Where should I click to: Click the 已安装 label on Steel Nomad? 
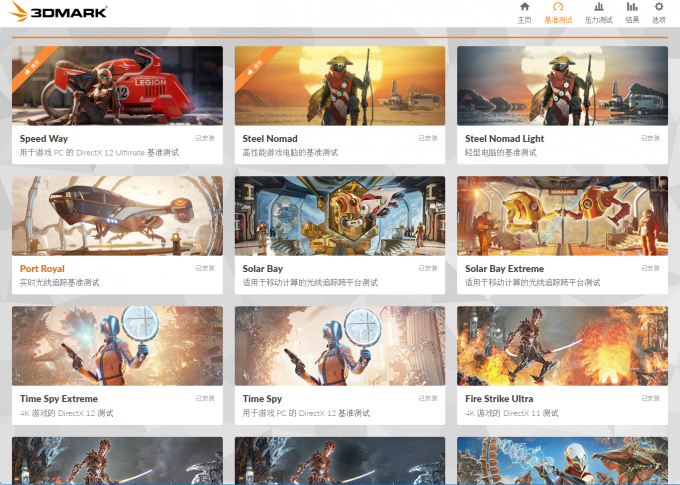tap(428, 138)
